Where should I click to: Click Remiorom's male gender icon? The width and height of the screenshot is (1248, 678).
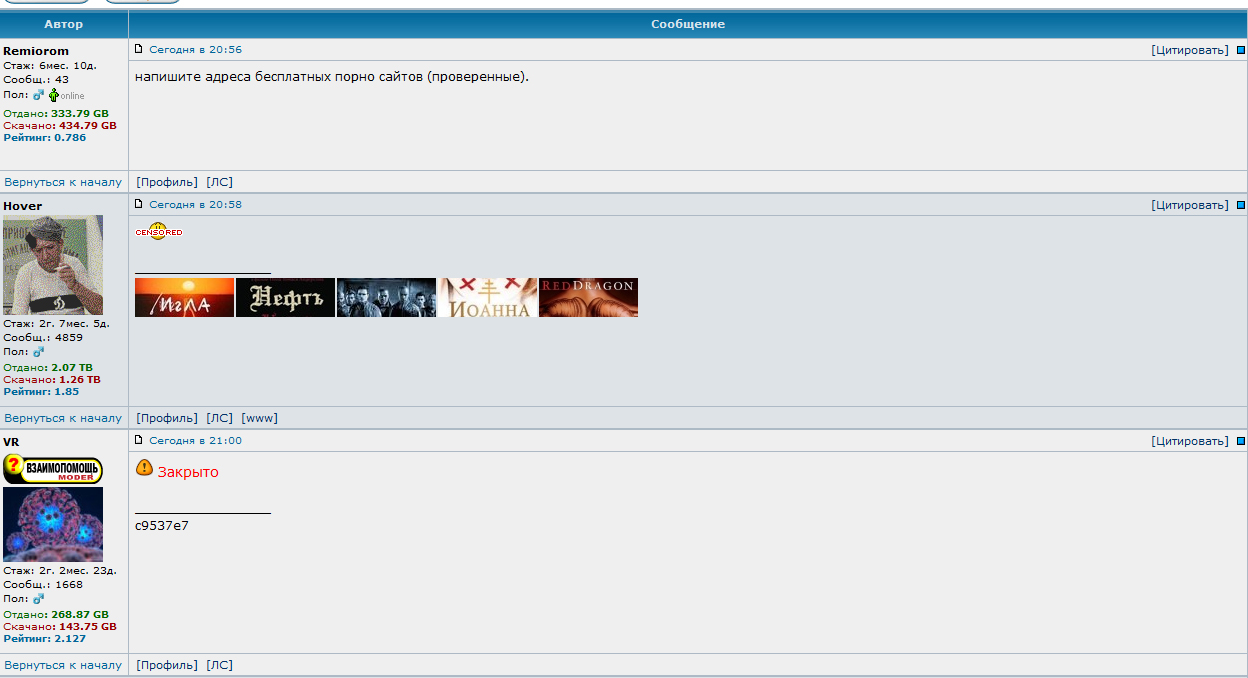pos(38,95)
